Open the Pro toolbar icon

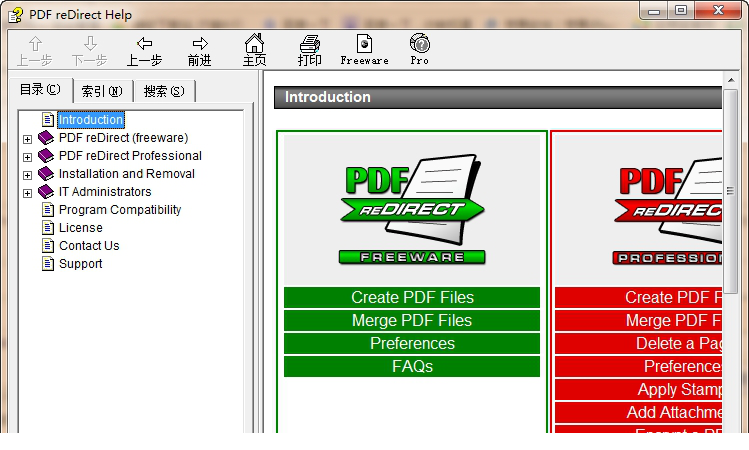tap(419, 51)
